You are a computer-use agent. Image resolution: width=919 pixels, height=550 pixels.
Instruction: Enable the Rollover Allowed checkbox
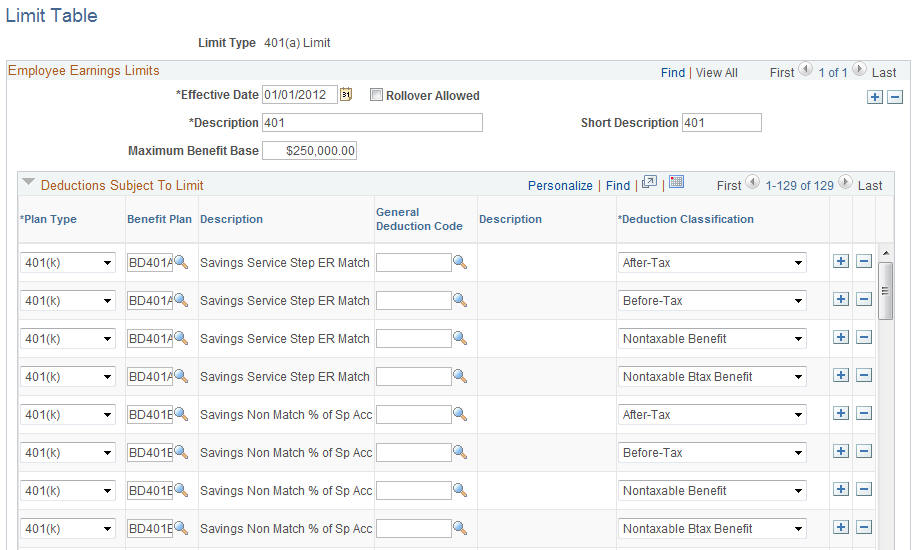click(376, 95)
